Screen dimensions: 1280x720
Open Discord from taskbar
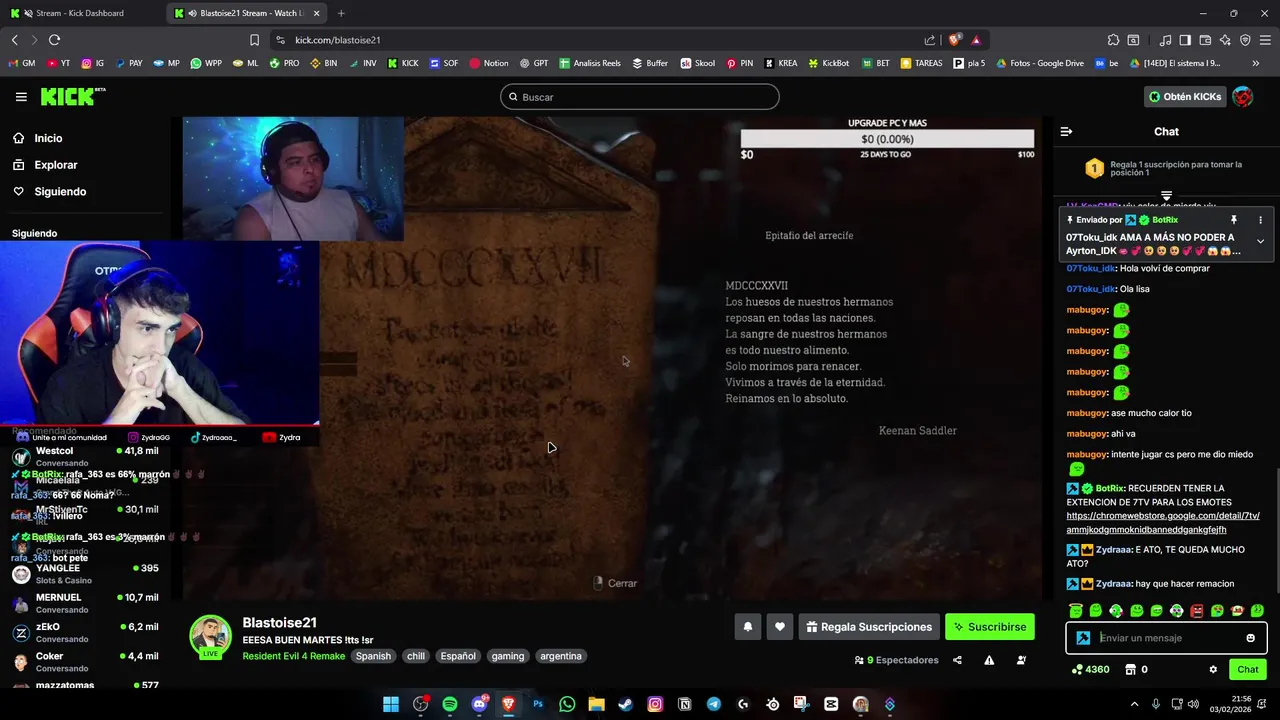pos(479,704)
